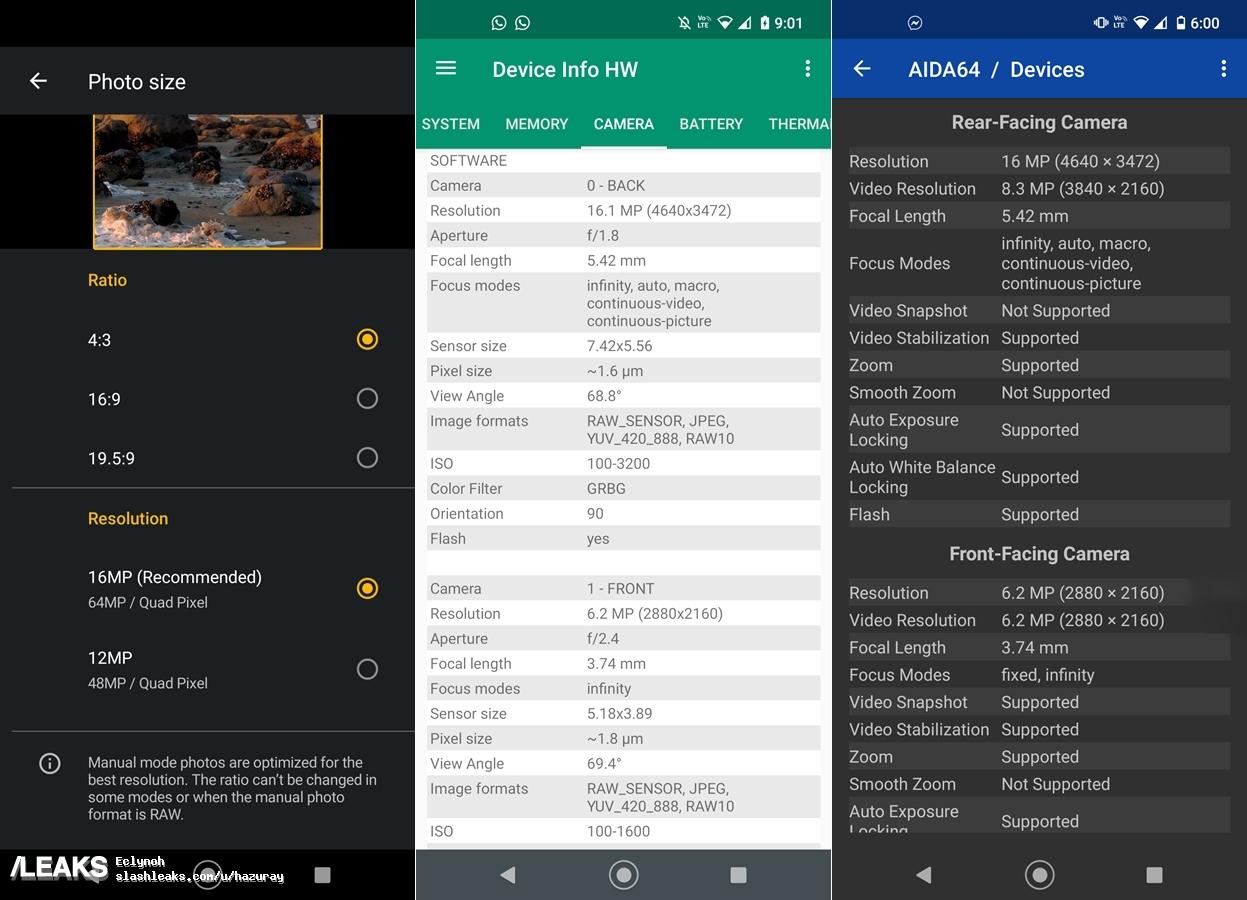This screenshot has width=1247, height=900.
Task: Tap the Wi-Fi icon beside the 9:01 clock
Action: point(725,23)
